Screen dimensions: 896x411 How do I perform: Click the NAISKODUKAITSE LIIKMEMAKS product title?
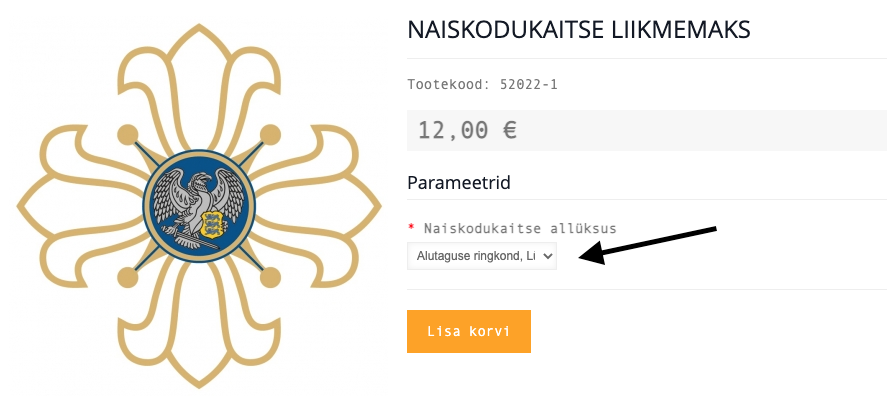pos(578,30)
